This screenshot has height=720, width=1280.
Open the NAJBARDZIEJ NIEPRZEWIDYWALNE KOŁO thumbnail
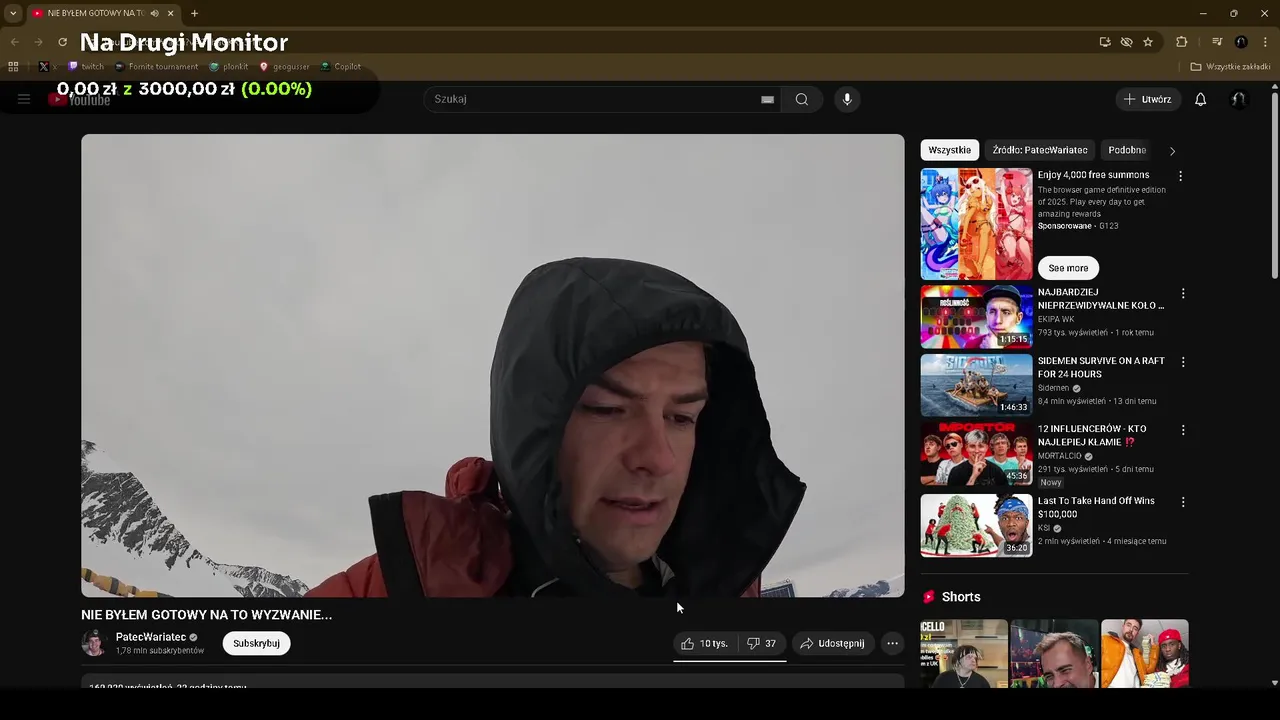[x=976, y=317]
